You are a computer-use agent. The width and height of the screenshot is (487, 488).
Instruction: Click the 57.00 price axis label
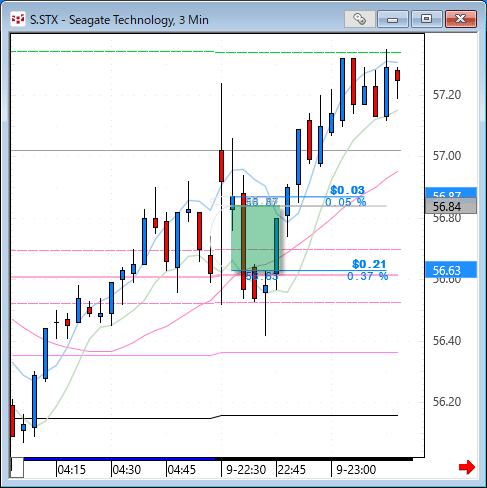coord(447,156)
